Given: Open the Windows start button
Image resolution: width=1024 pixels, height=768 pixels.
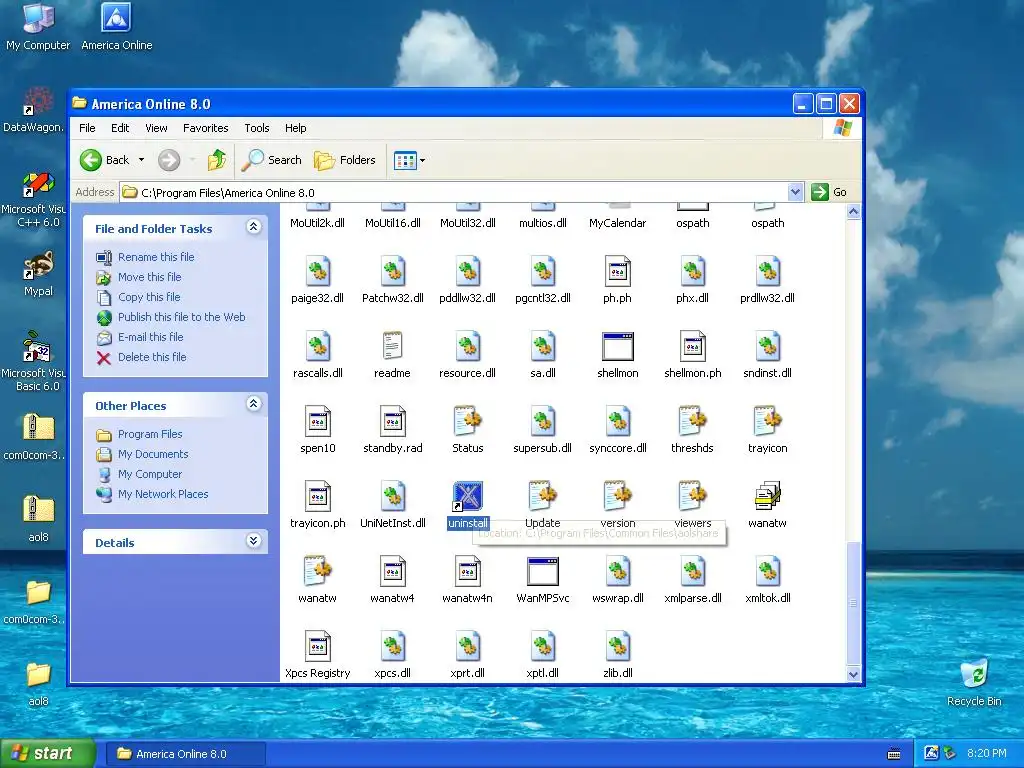Looking at the screenshot, I should pos(47,753).
